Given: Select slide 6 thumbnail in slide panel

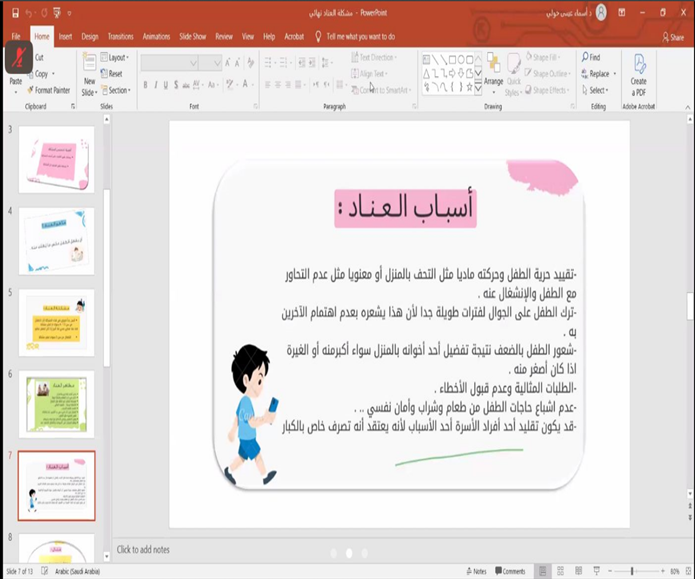Looking at the screenshot, I should pyautogui.click(x=57, y=403).
